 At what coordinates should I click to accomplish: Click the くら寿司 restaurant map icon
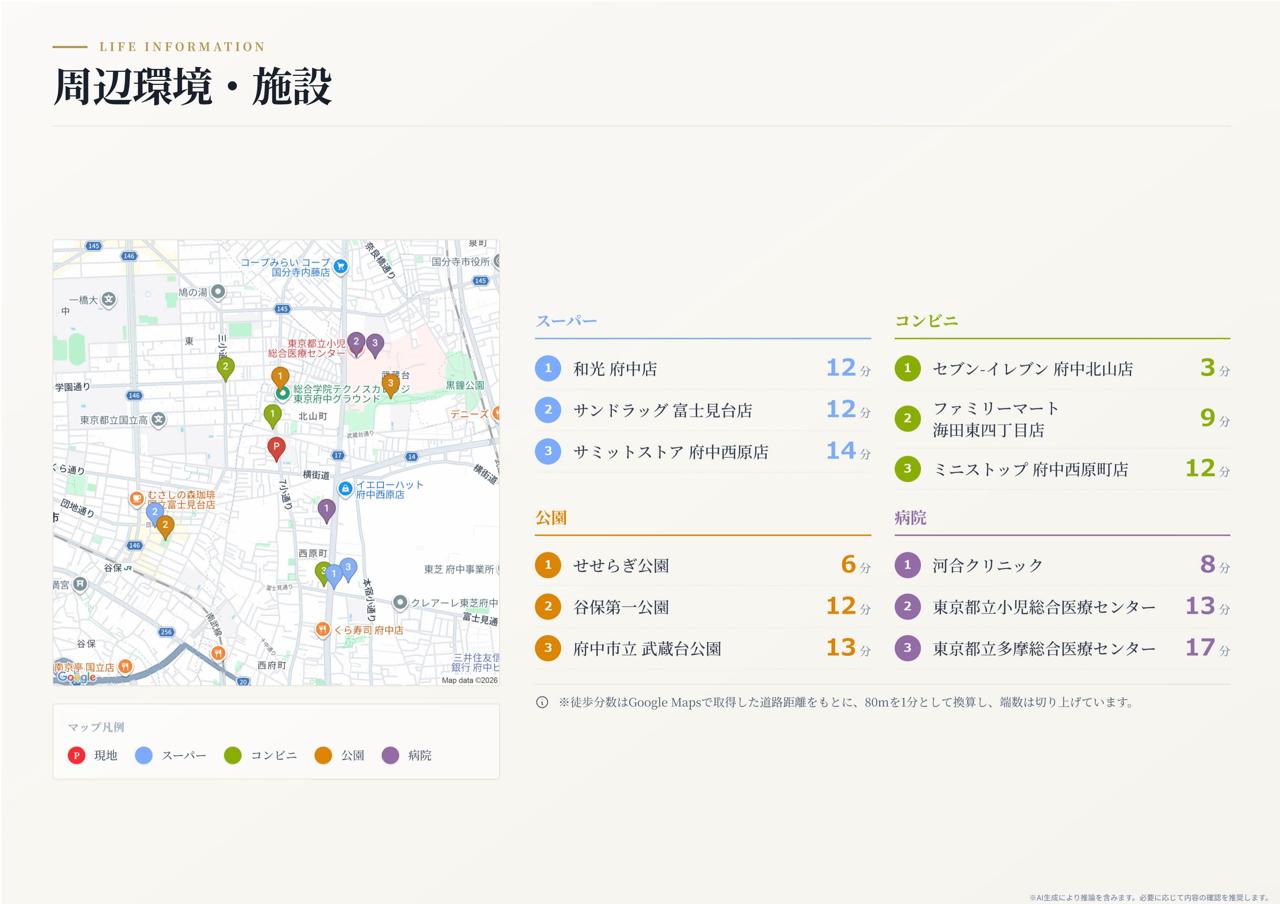[322, 630]
